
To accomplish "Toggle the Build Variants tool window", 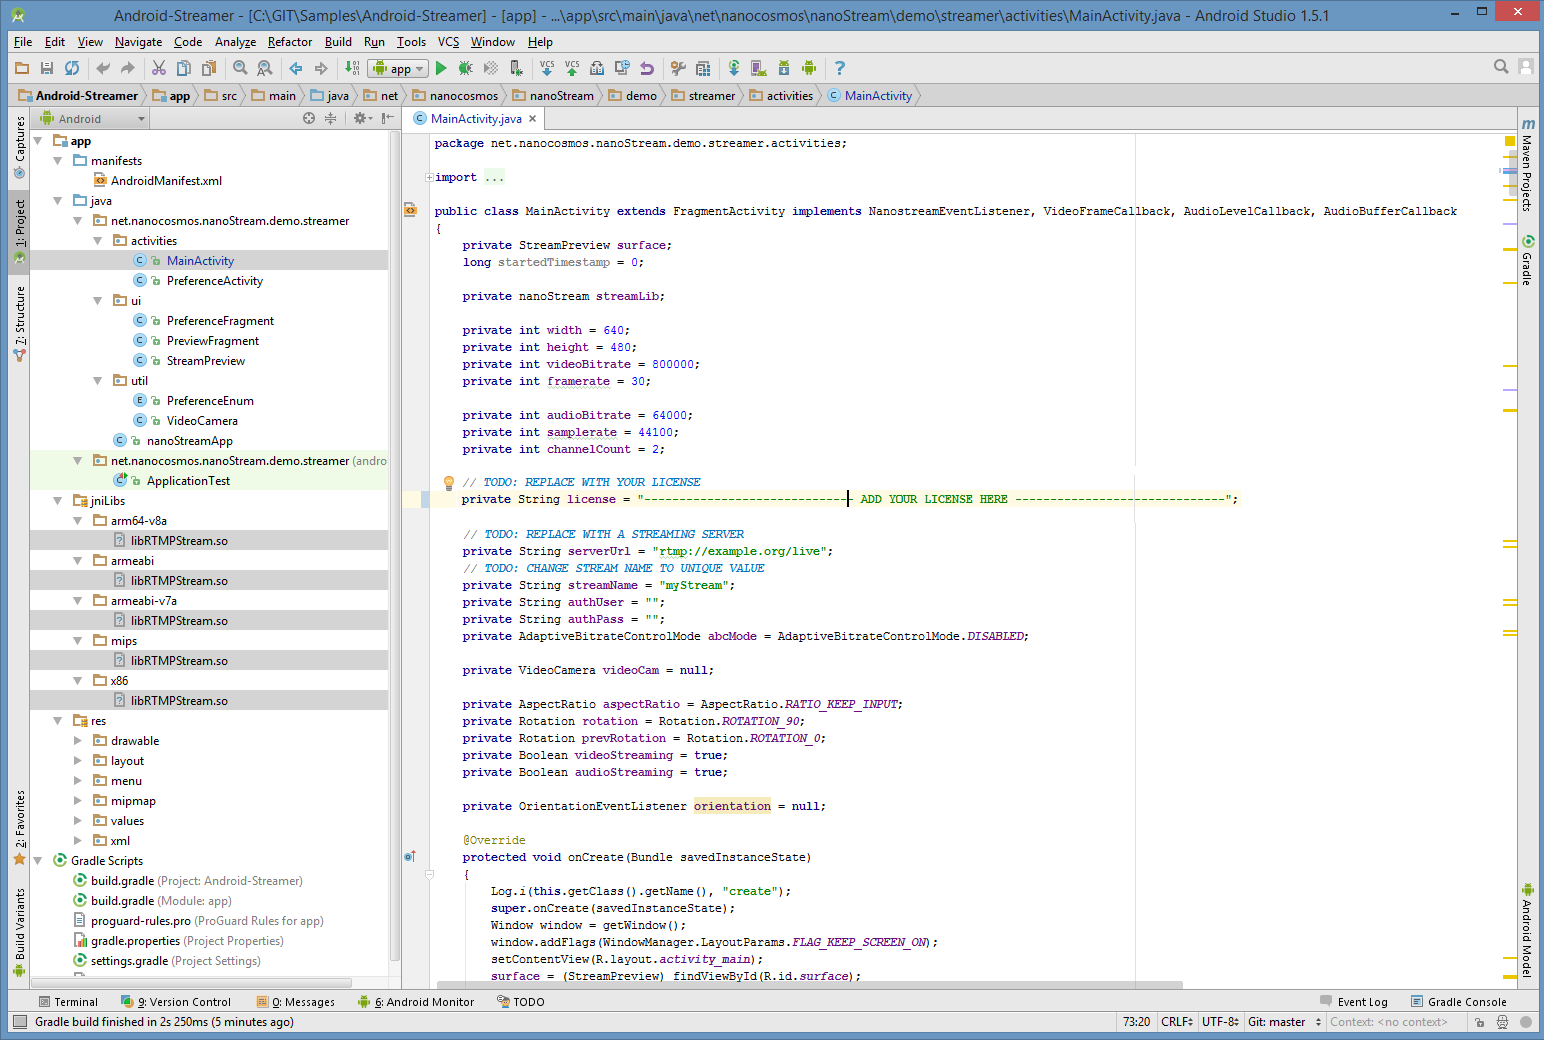I will coord(19,931).
